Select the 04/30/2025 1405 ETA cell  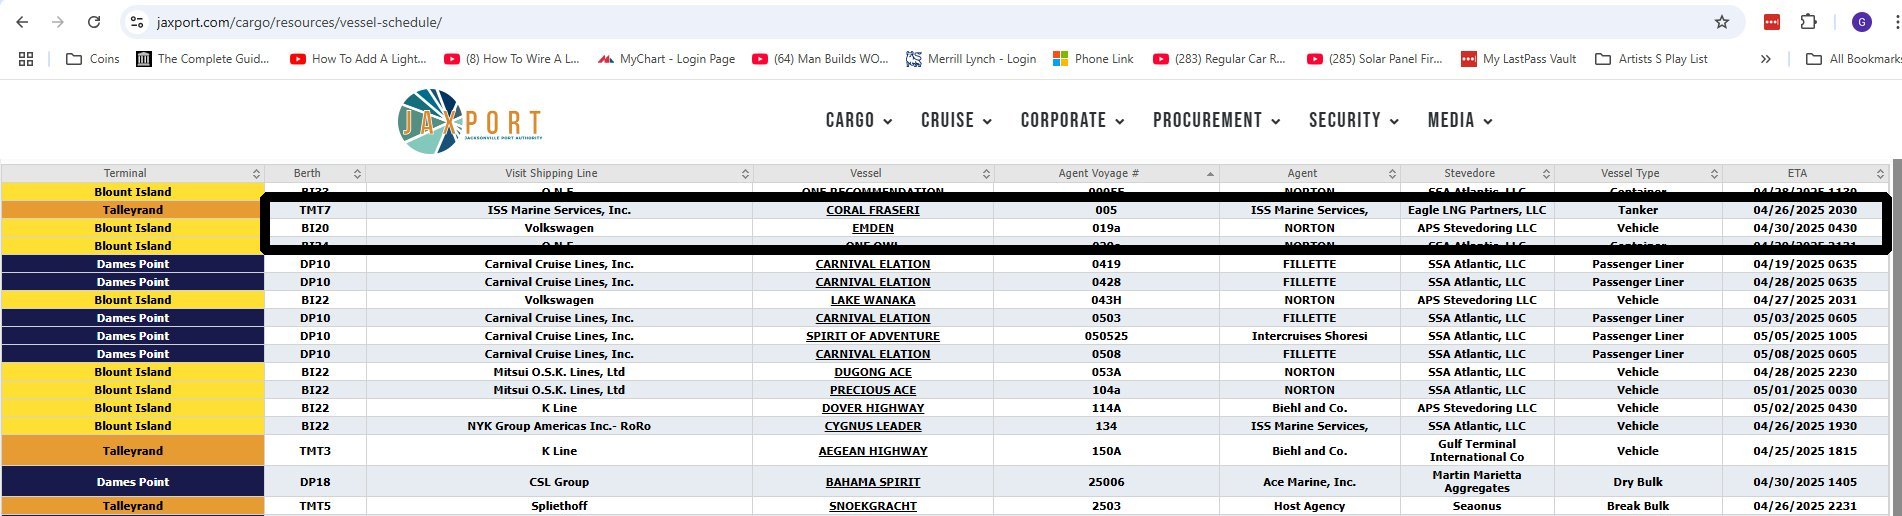[x=1805, y=482]
